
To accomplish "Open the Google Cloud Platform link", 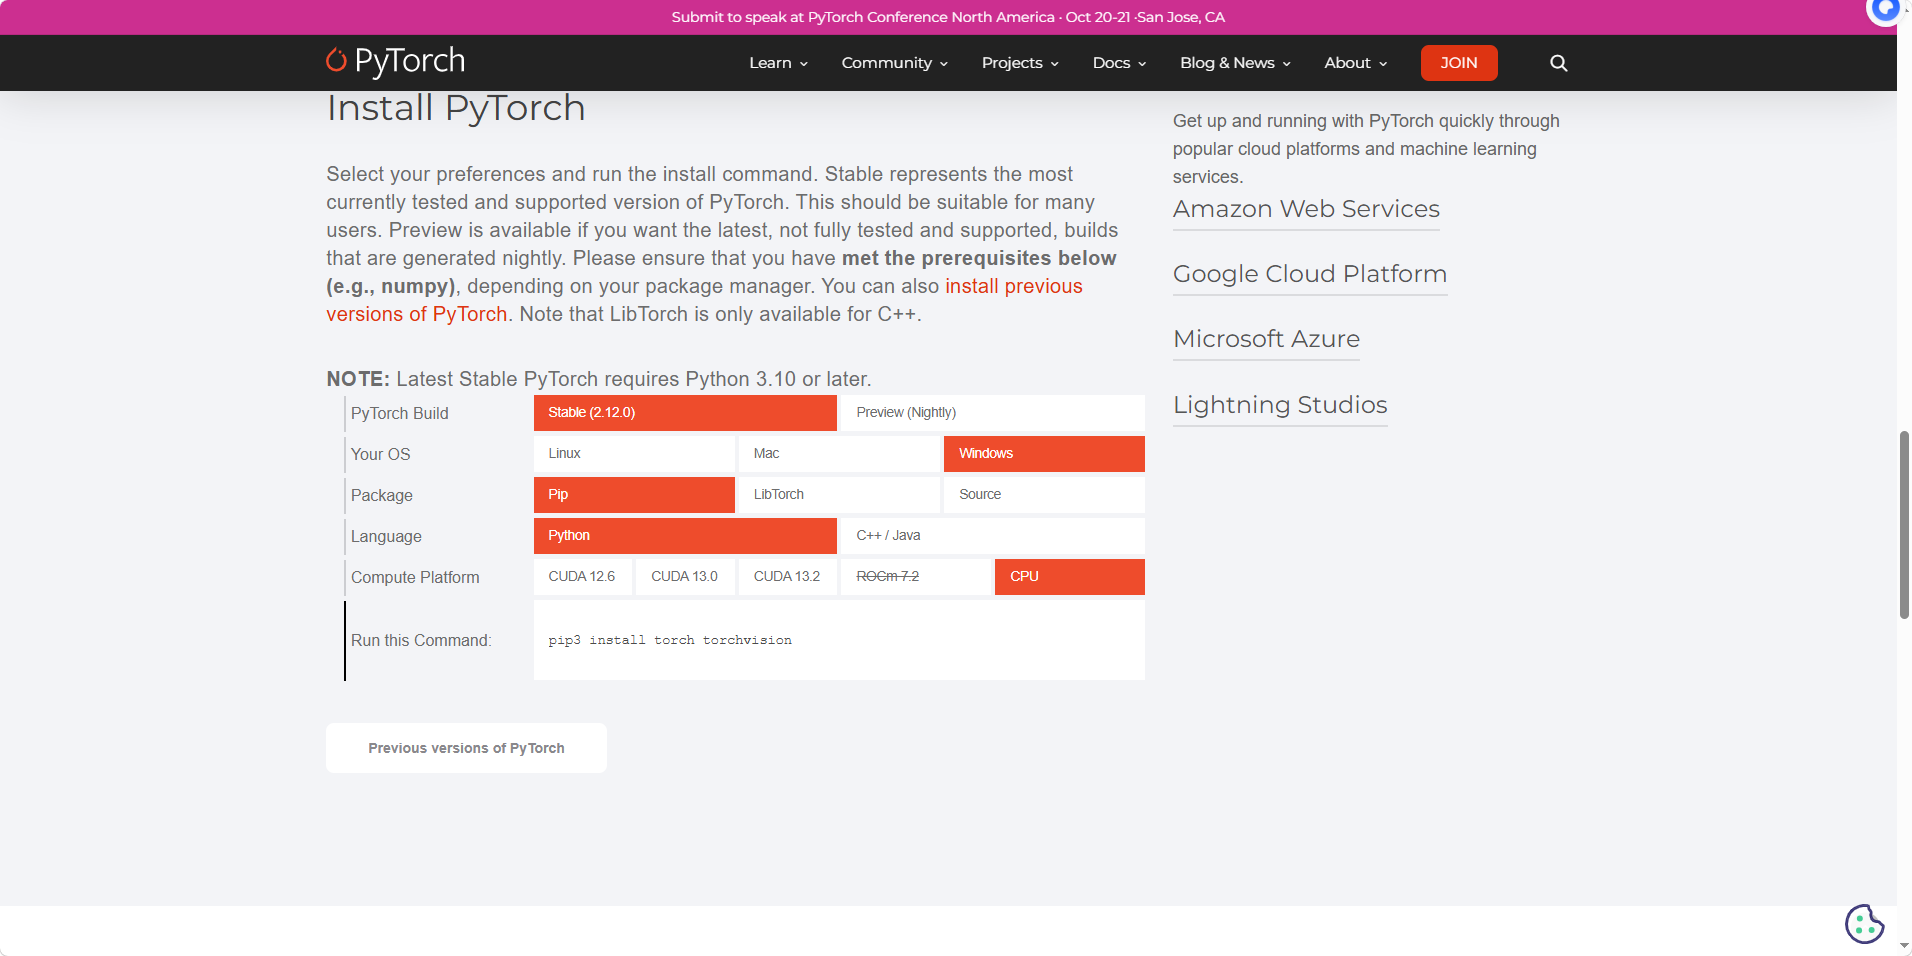I will coord(1310,274).
